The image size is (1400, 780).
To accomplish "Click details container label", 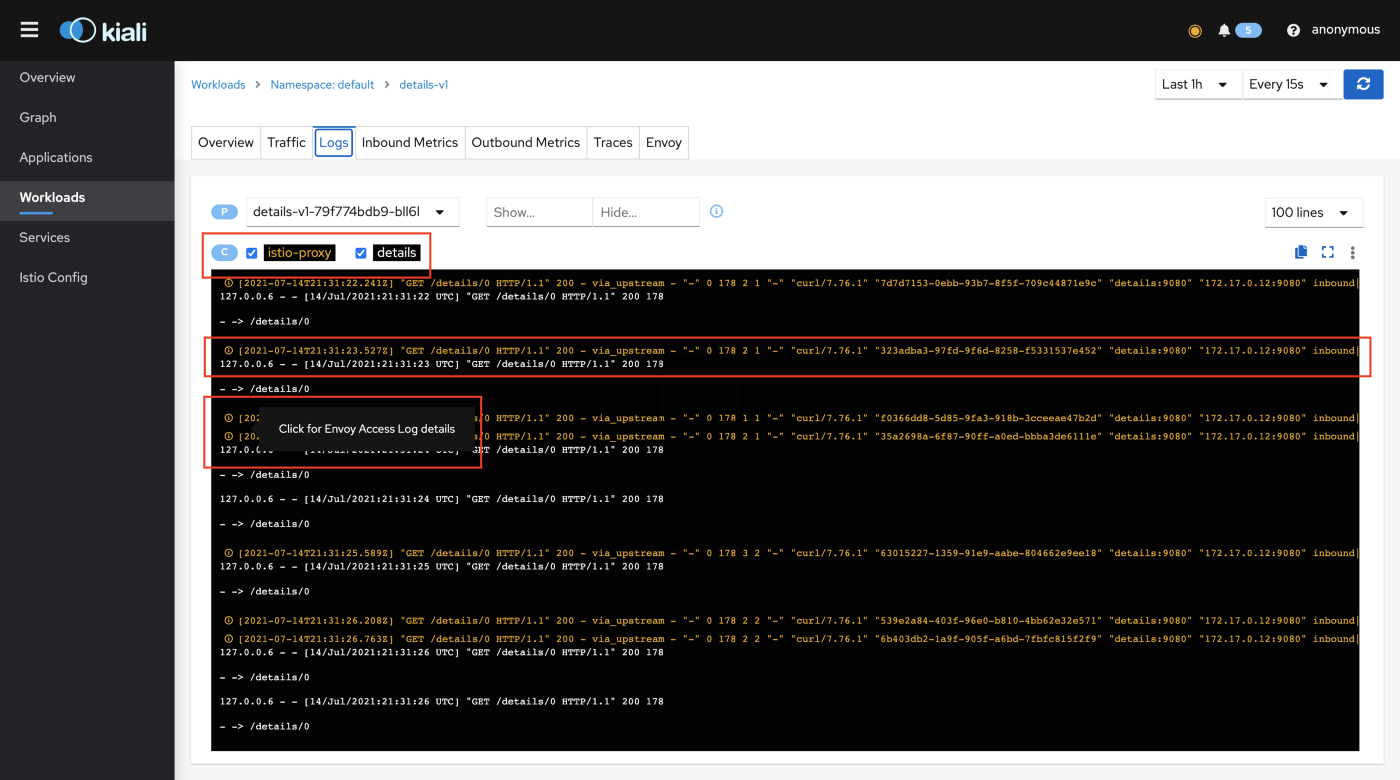I will 397,253.
